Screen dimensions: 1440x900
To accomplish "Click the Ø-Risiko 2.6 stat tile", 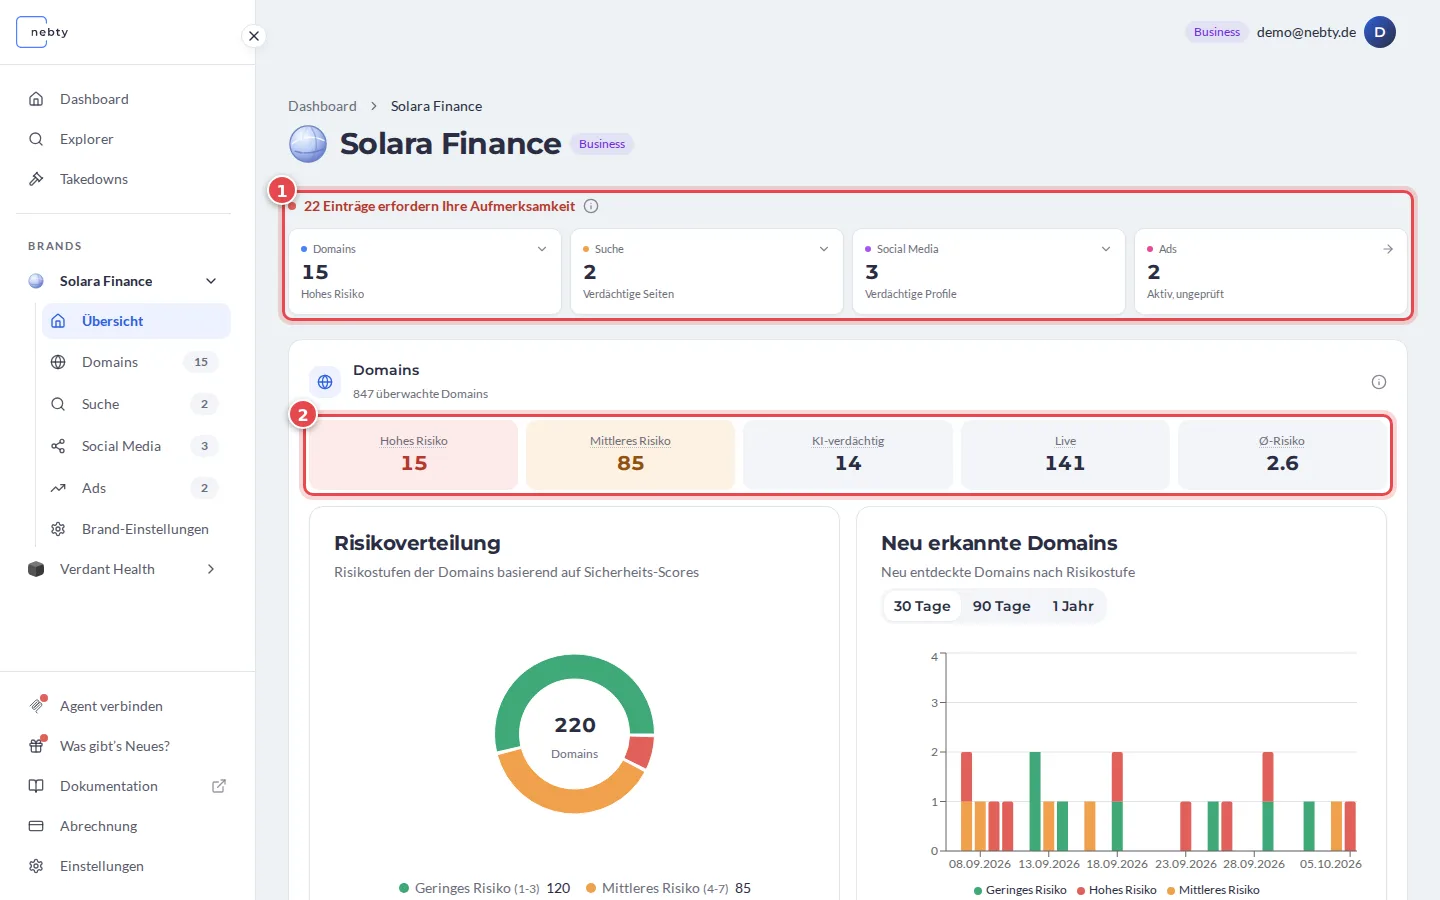I will pyautogui.click(x=1283, y=455).
